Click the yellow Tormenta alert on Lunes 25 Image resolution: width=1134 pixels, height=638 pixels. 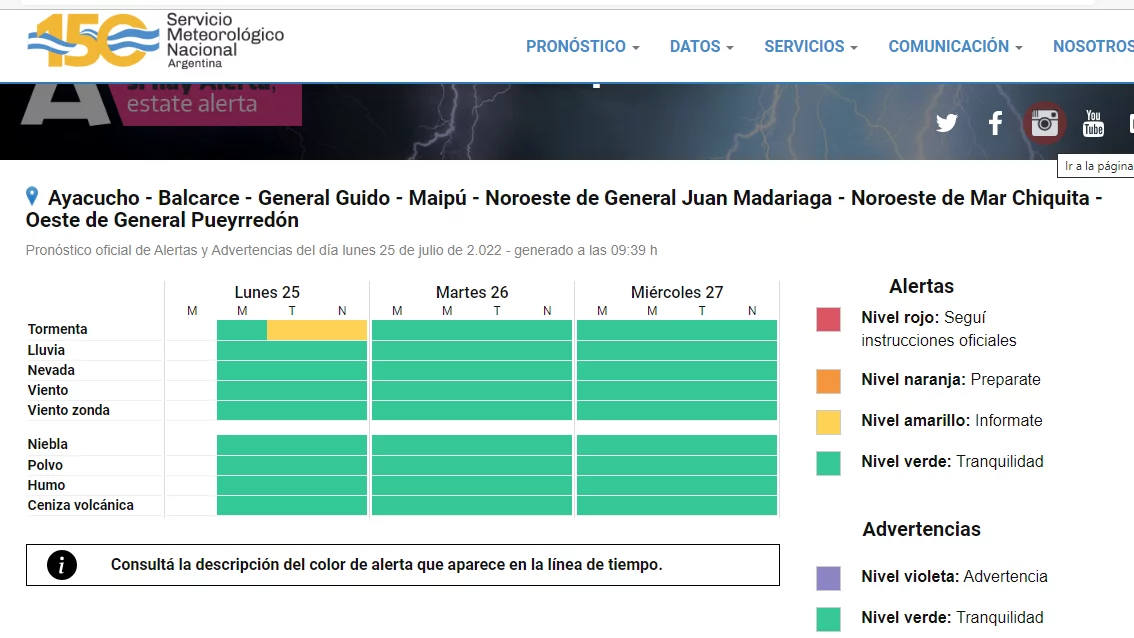tap(317, 330)
